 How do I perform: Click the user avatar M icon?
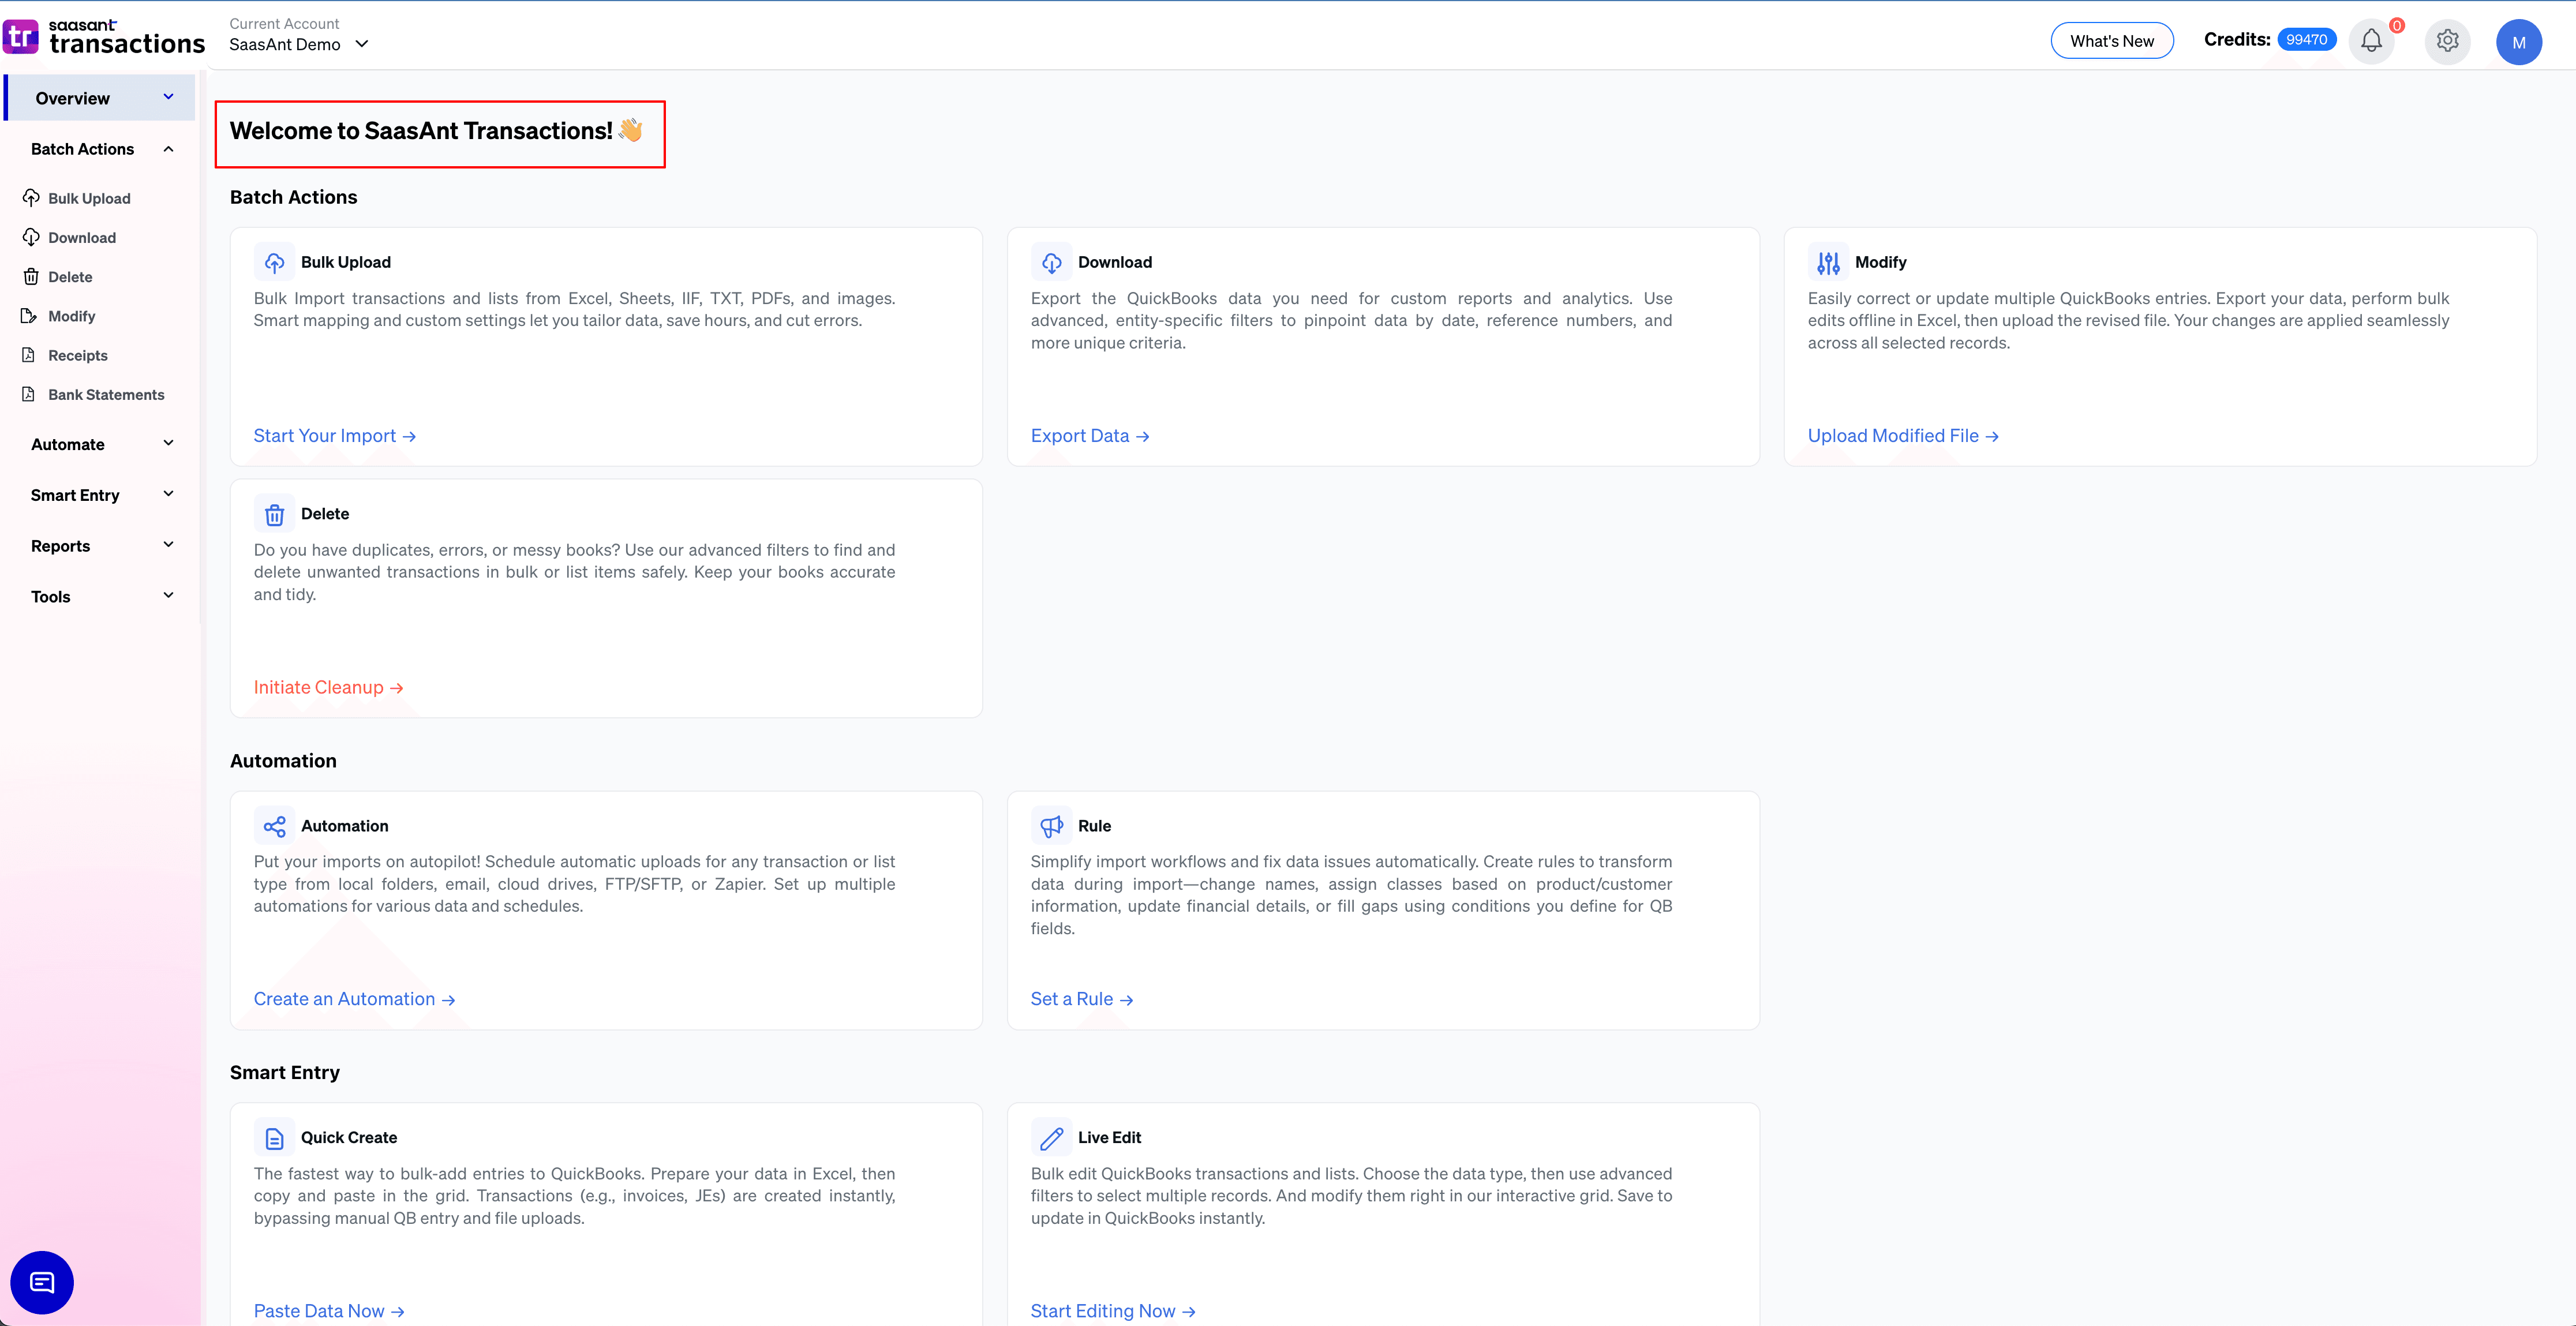2518,42
